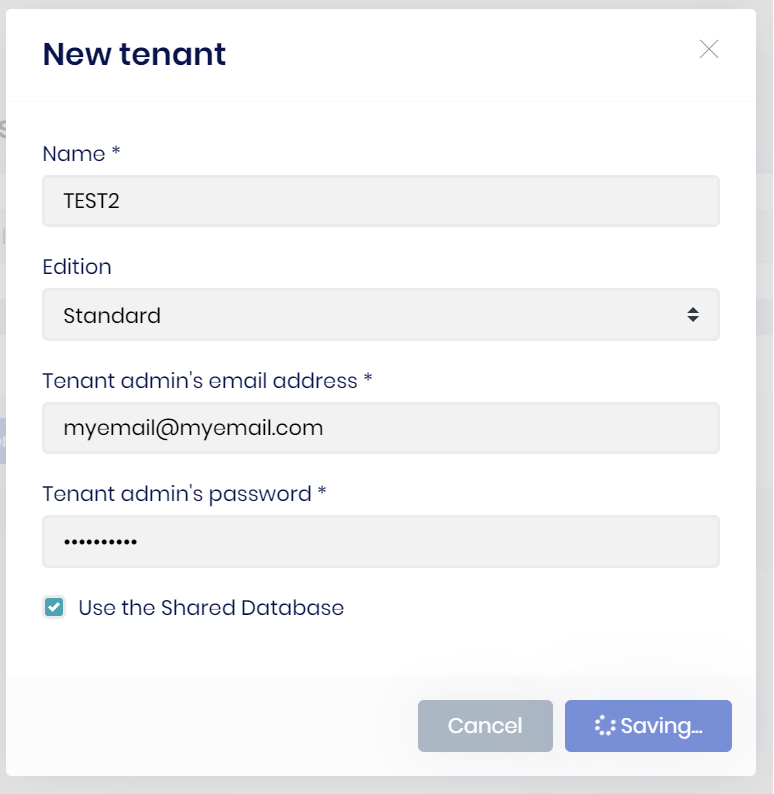
Task: Focus the Name input field
Action: coord(380,201)
